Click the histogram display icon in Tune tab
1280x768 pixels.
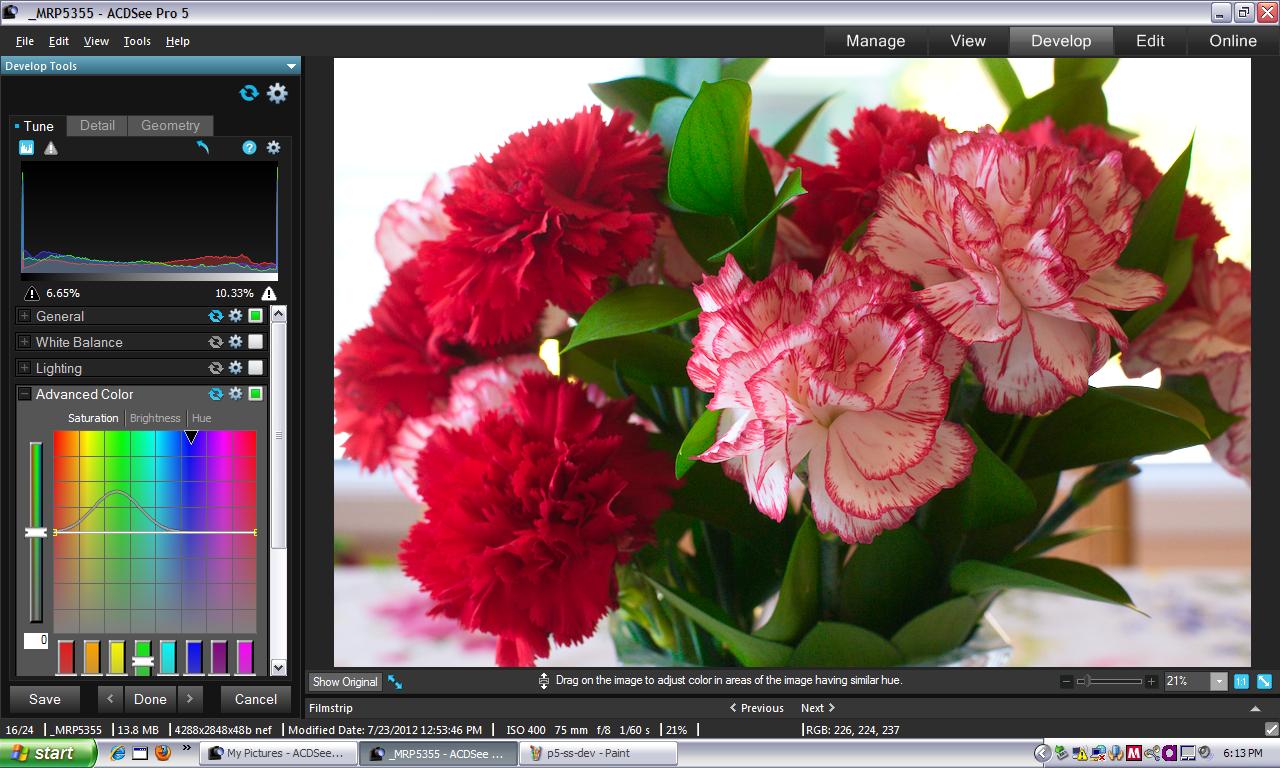(27, 148)
